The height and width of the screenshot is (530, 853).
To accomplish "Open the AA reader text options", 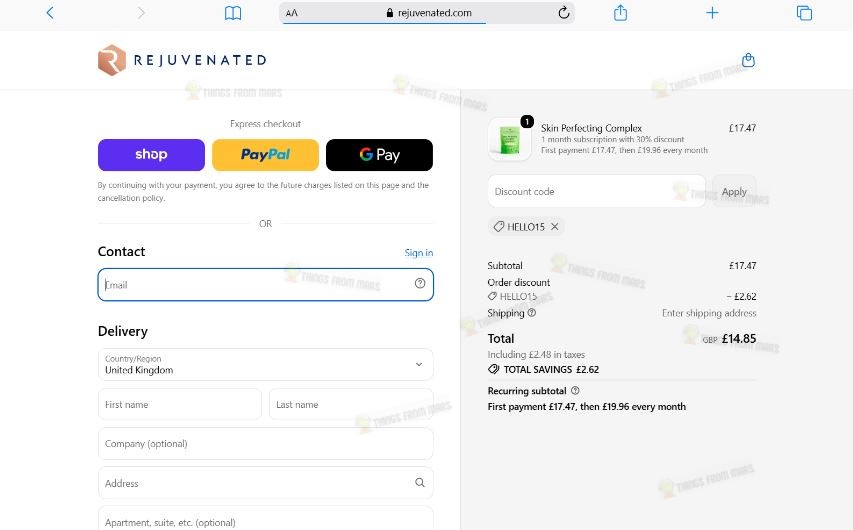I will click(292, 13).
